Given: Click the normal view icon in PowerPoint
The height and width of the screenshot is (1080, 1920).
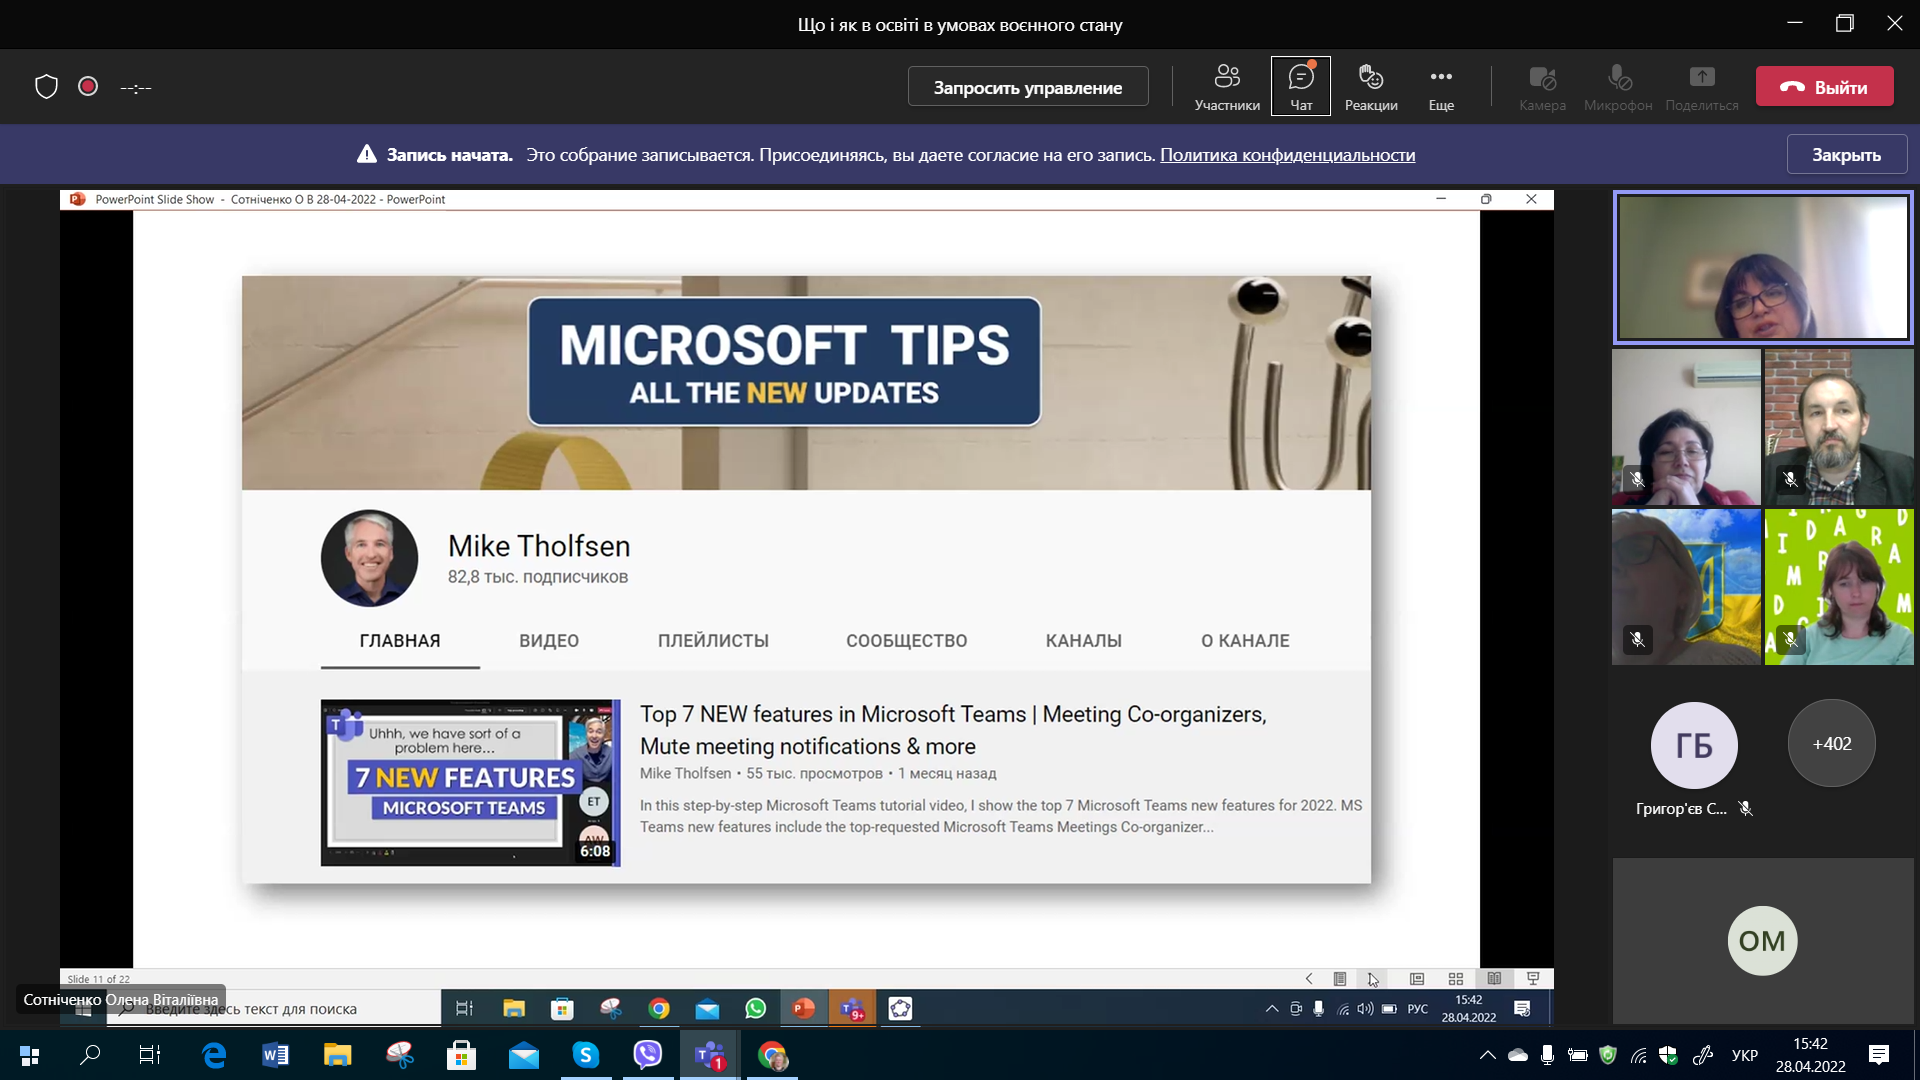Looking at the screenshot, I should click(1417, 979).
